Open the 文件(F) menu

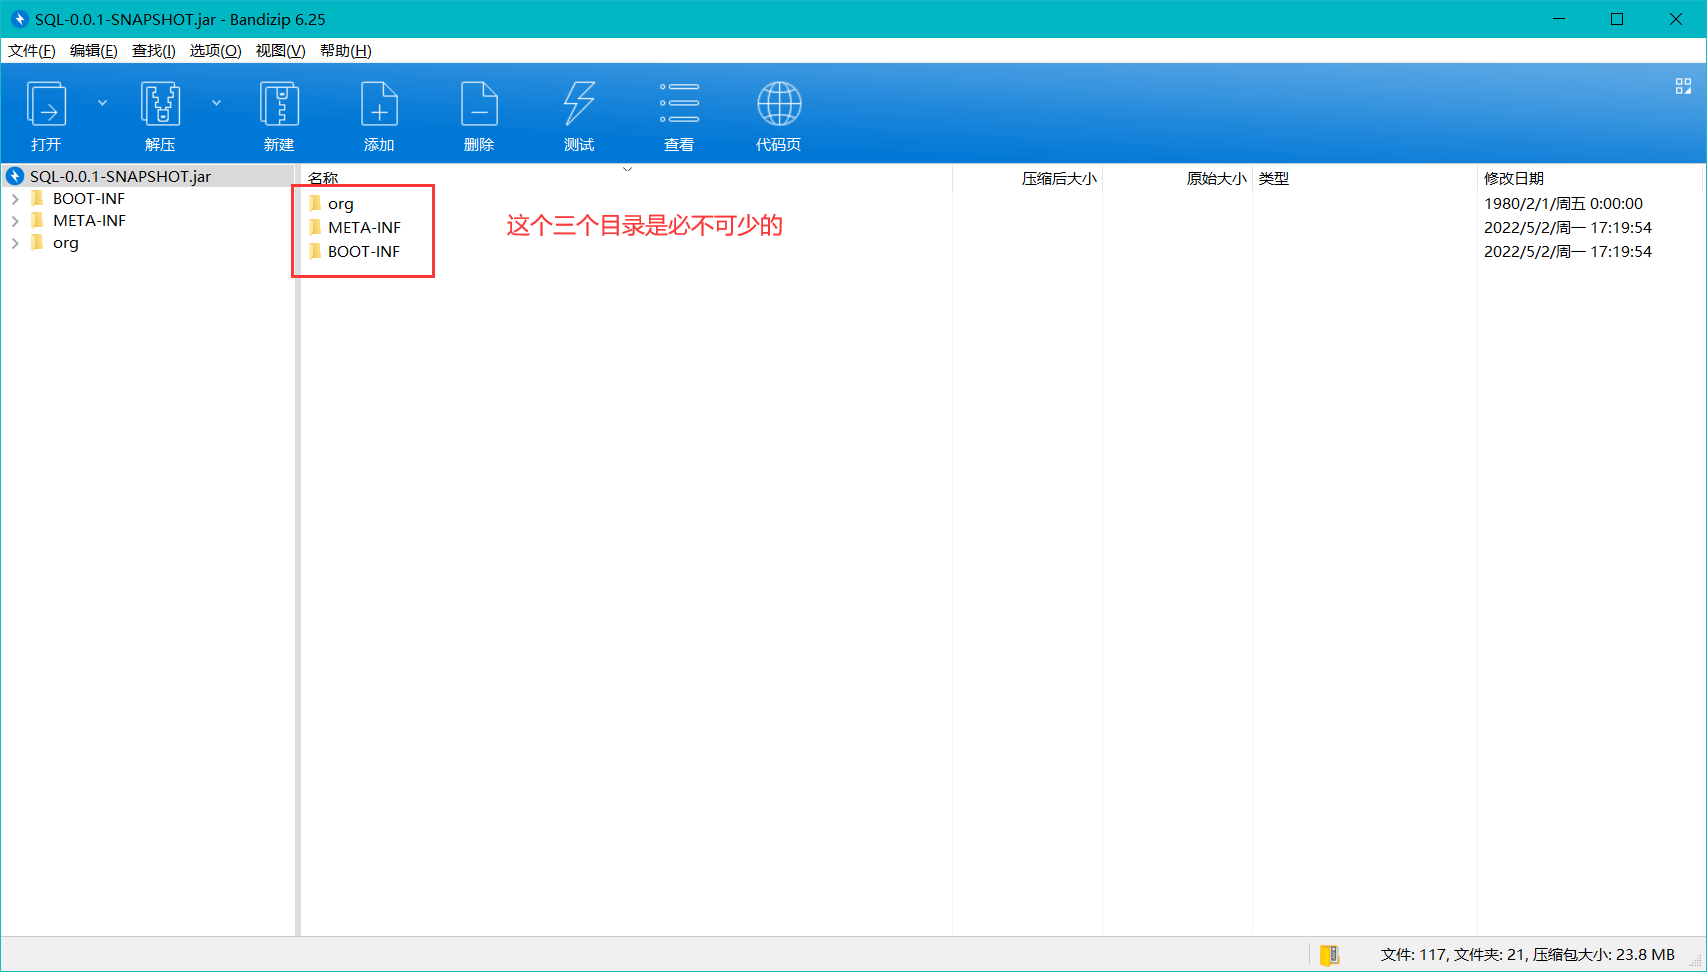click(x=32, y=51)
